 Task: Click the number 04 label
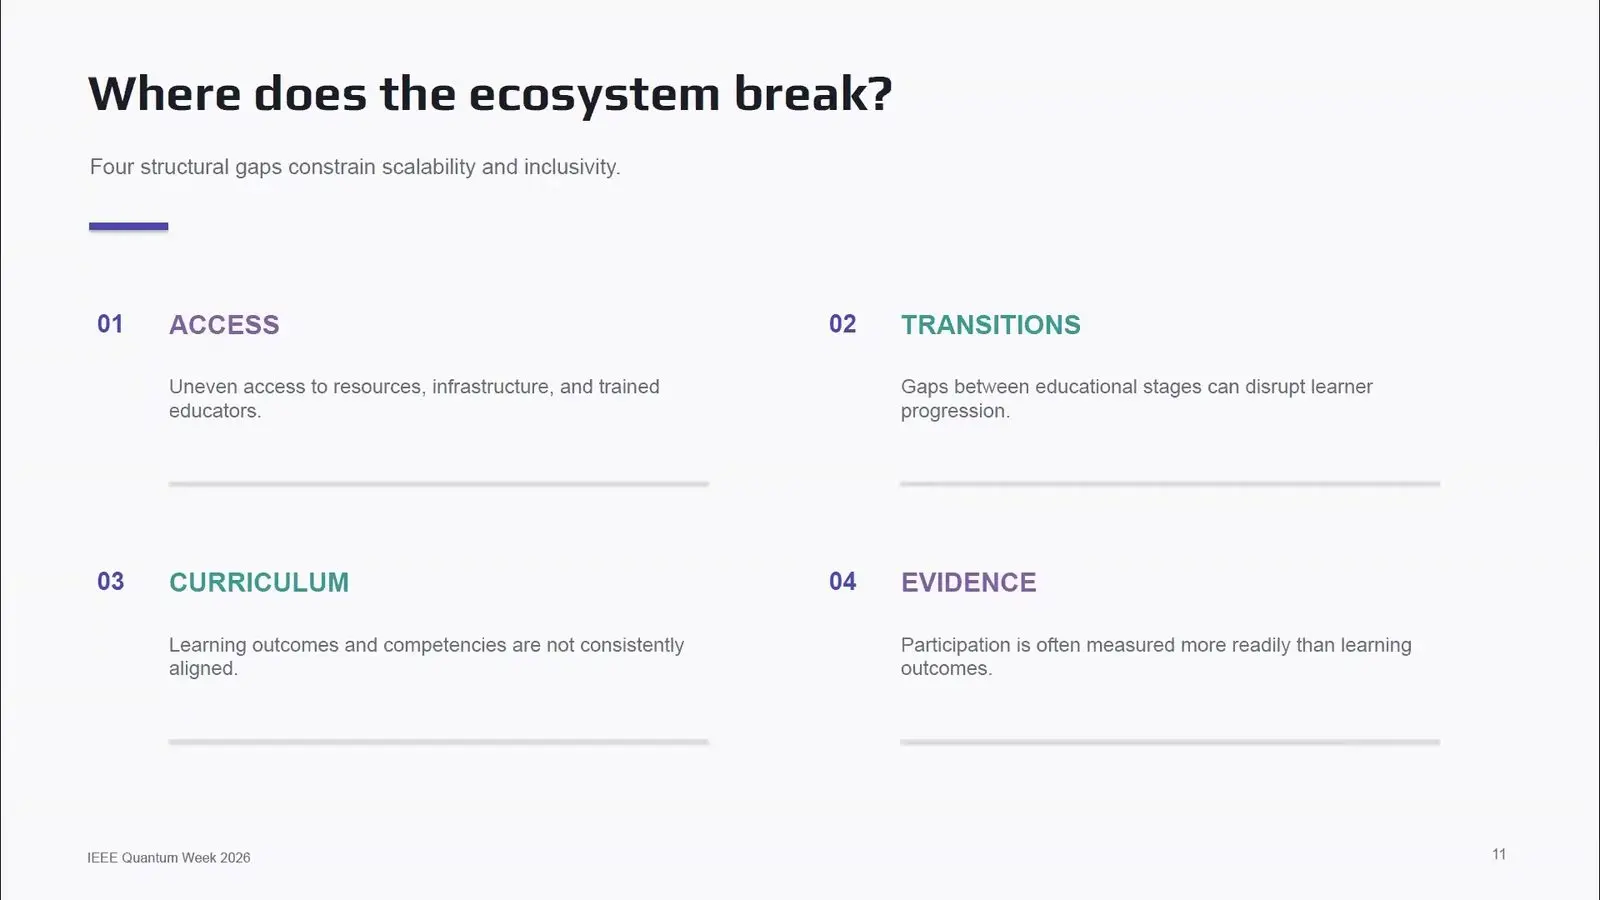(842, 582)
